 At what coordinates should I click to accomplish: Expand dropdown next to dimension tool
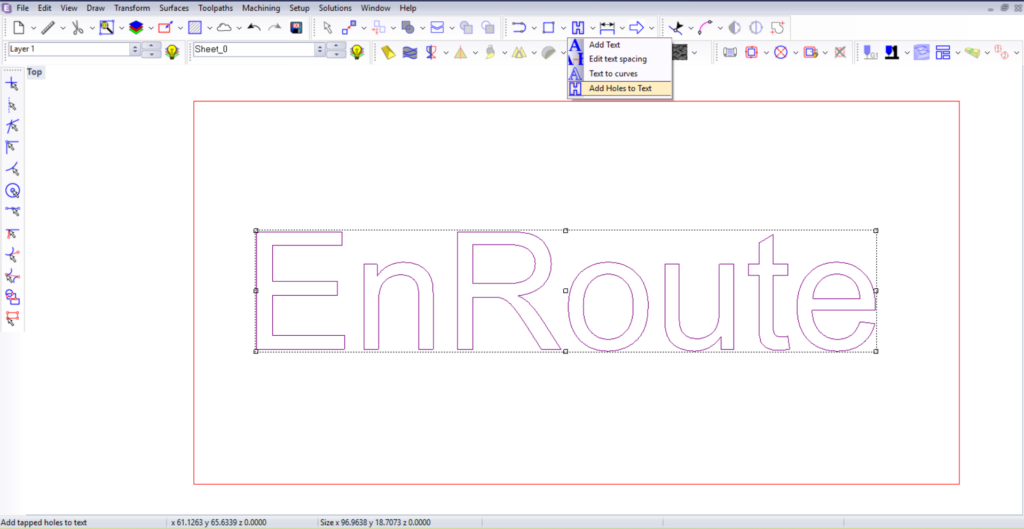[x=622, y=28]
